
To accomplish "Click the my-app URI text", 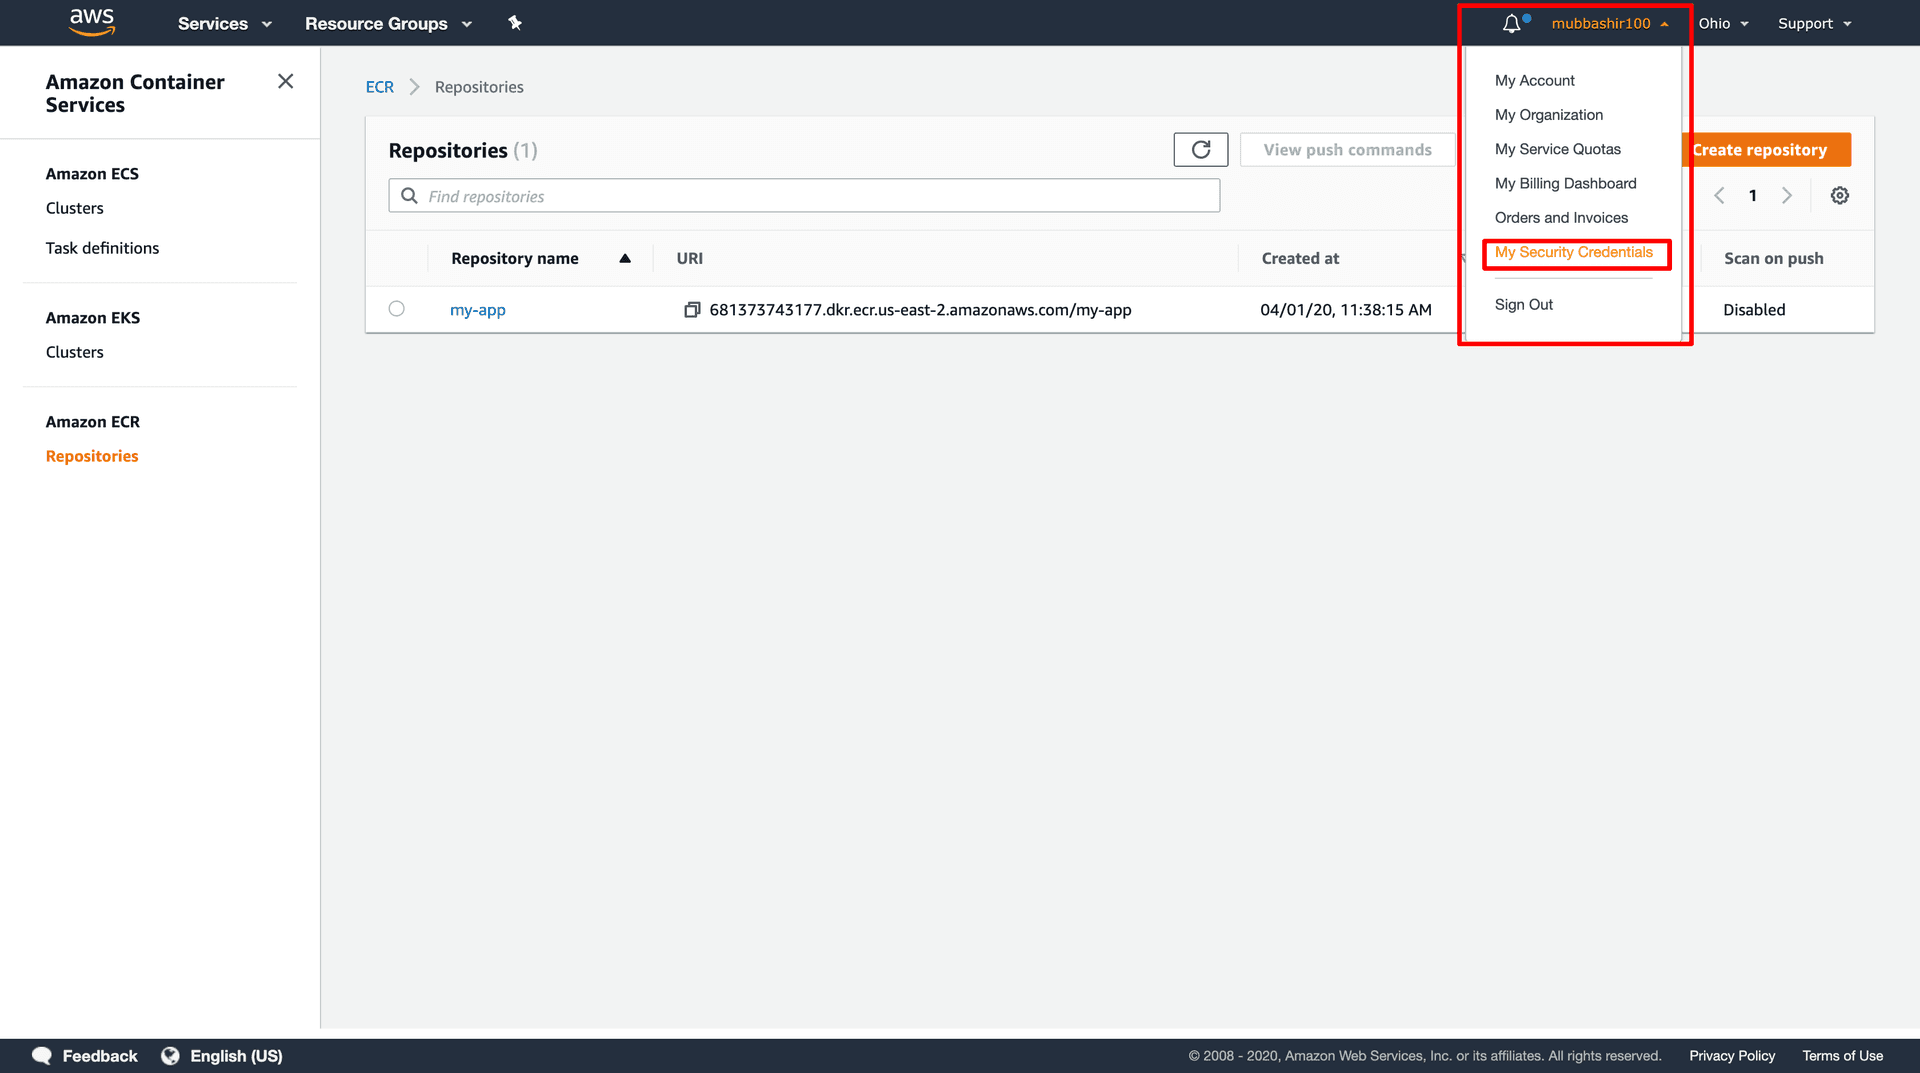I will pos(920,310).
